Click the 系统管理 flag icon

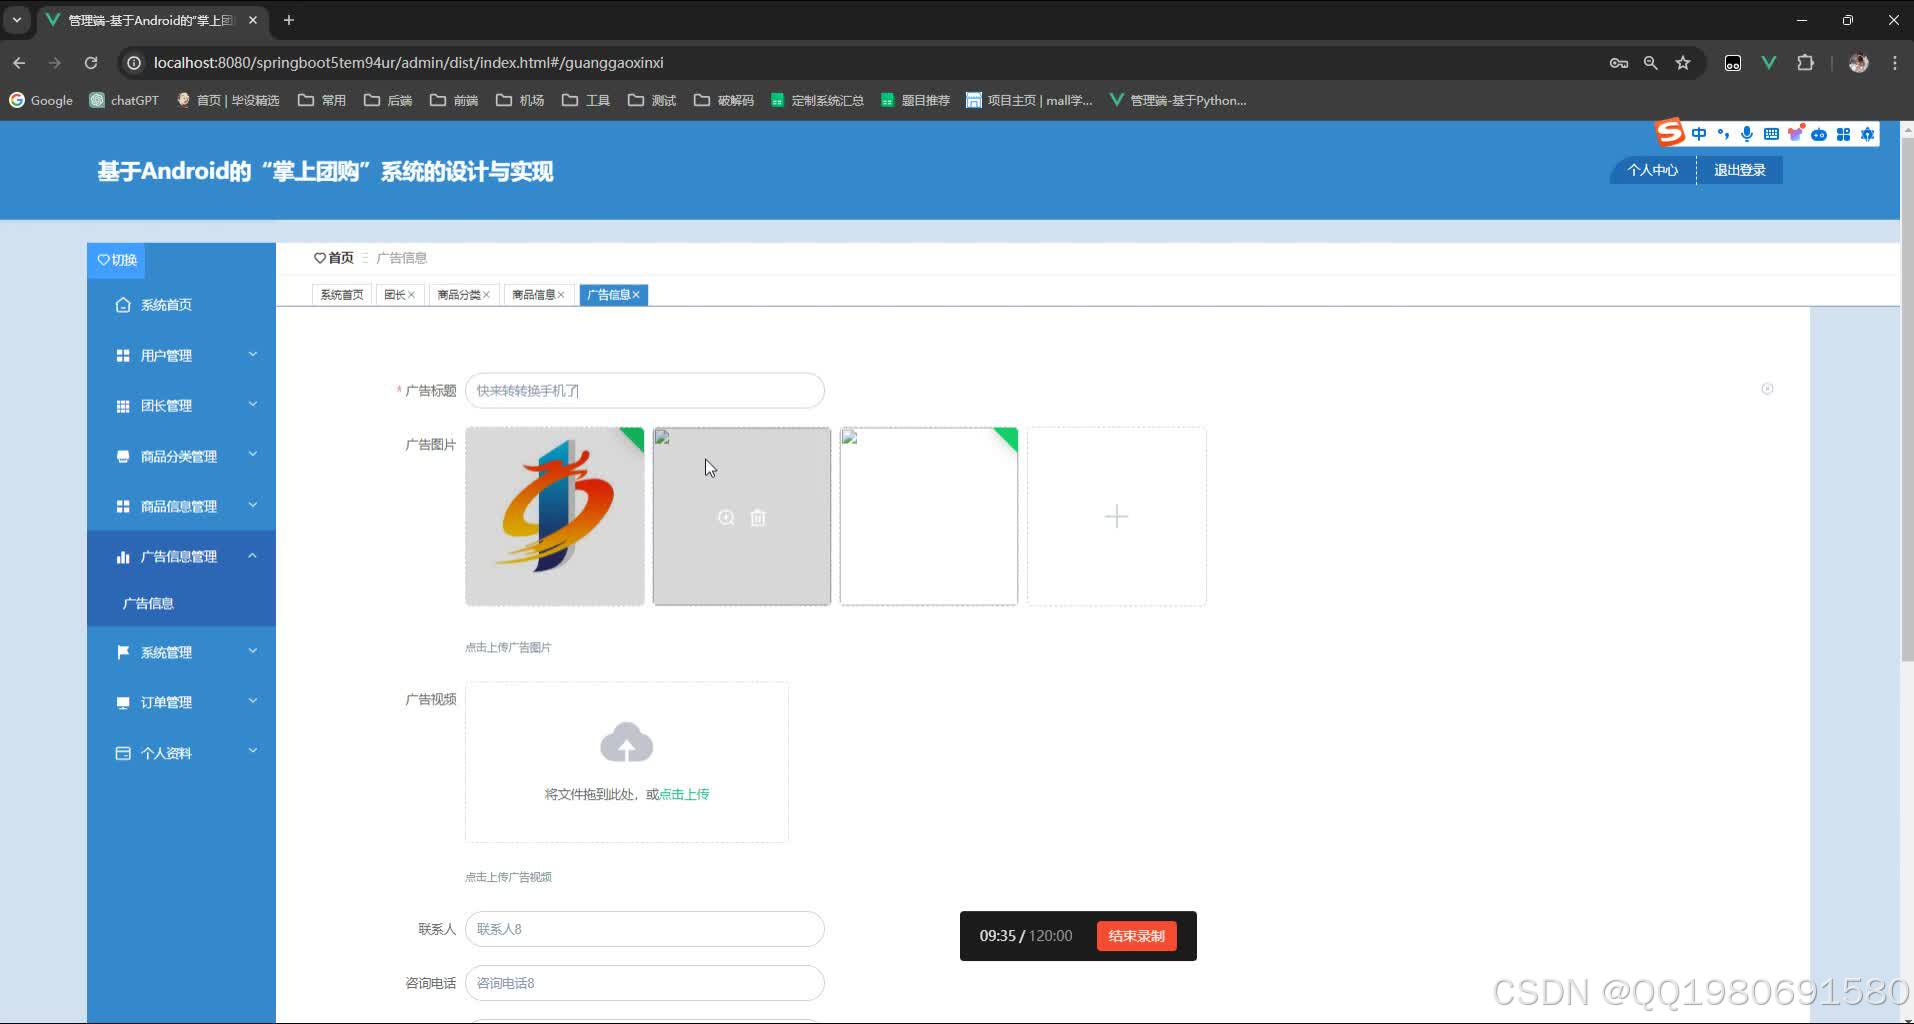[123, 652]
